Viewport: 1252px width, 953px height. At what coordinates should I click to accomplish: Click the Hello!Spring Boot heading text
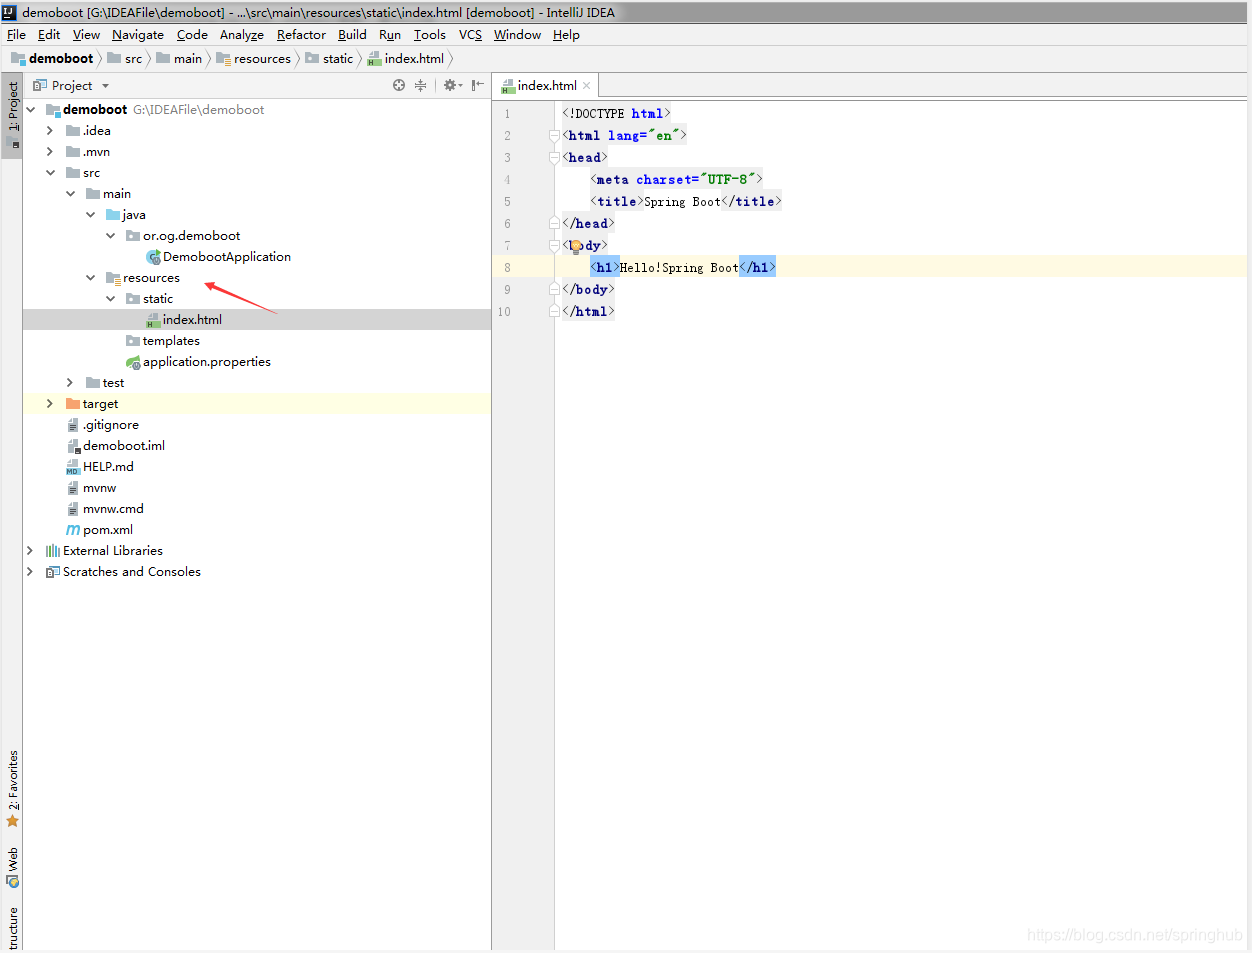pos(679,268)
